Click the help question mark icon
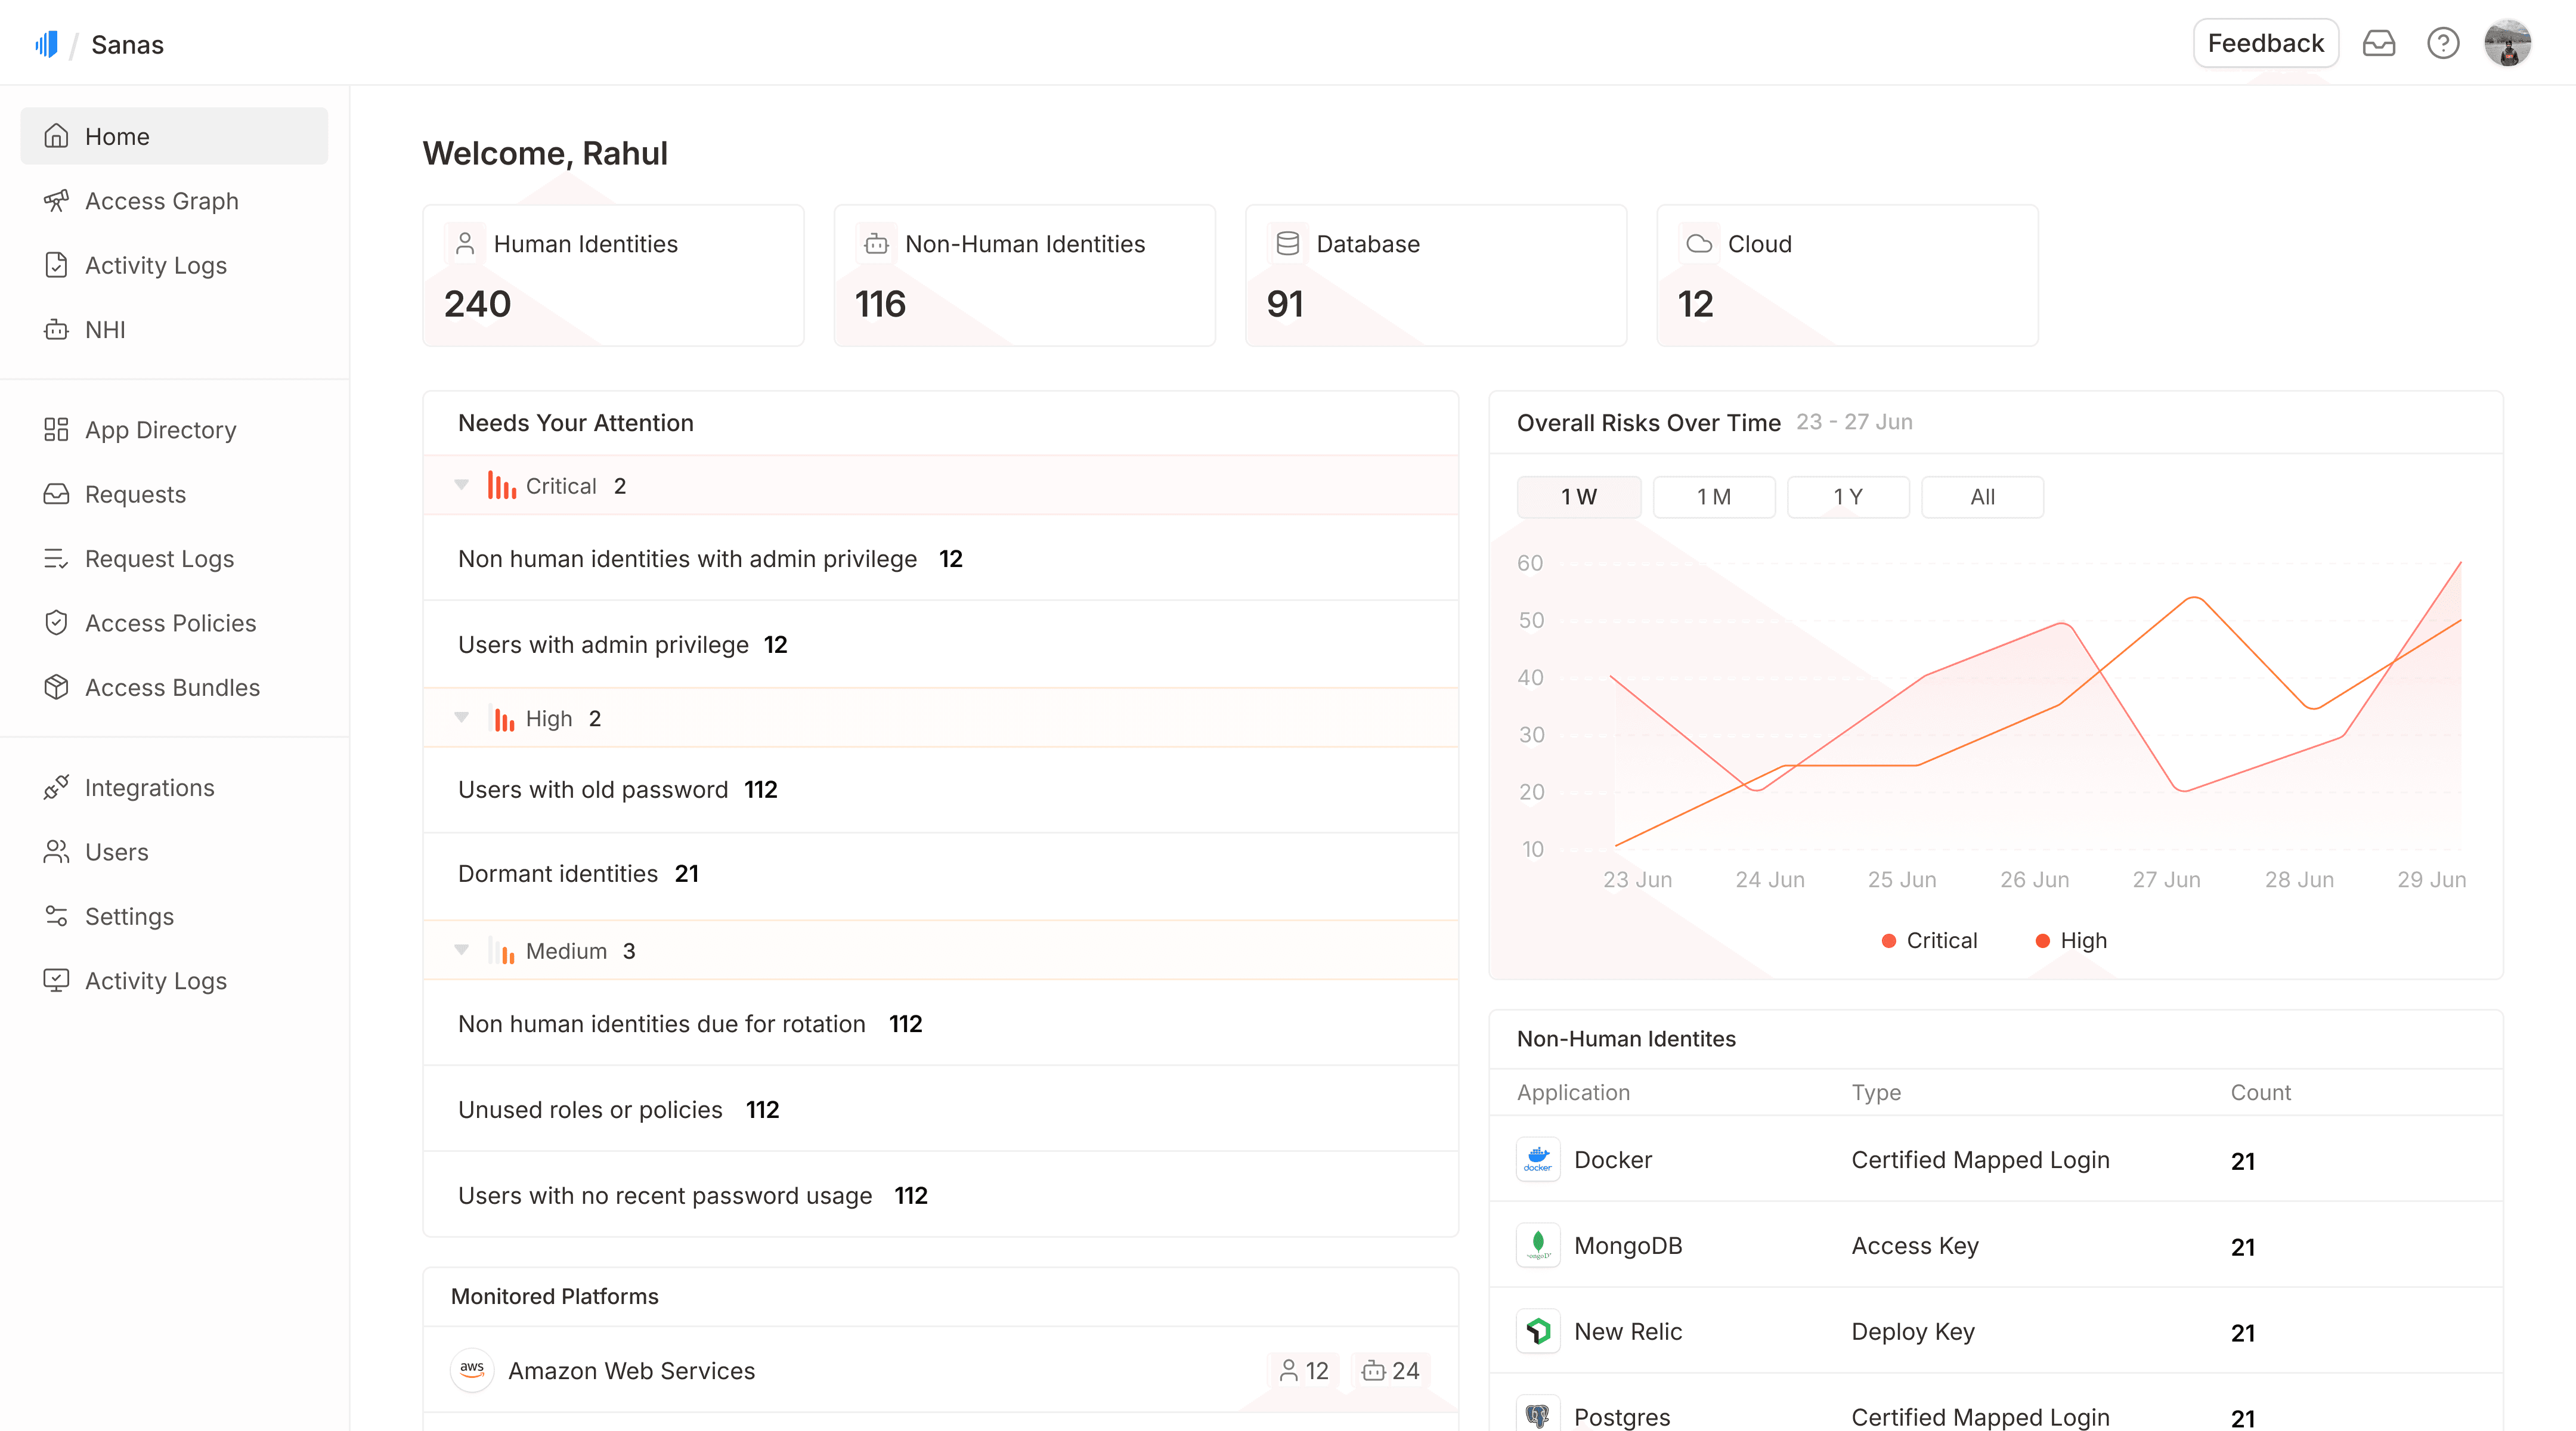 pos(2442,44)
